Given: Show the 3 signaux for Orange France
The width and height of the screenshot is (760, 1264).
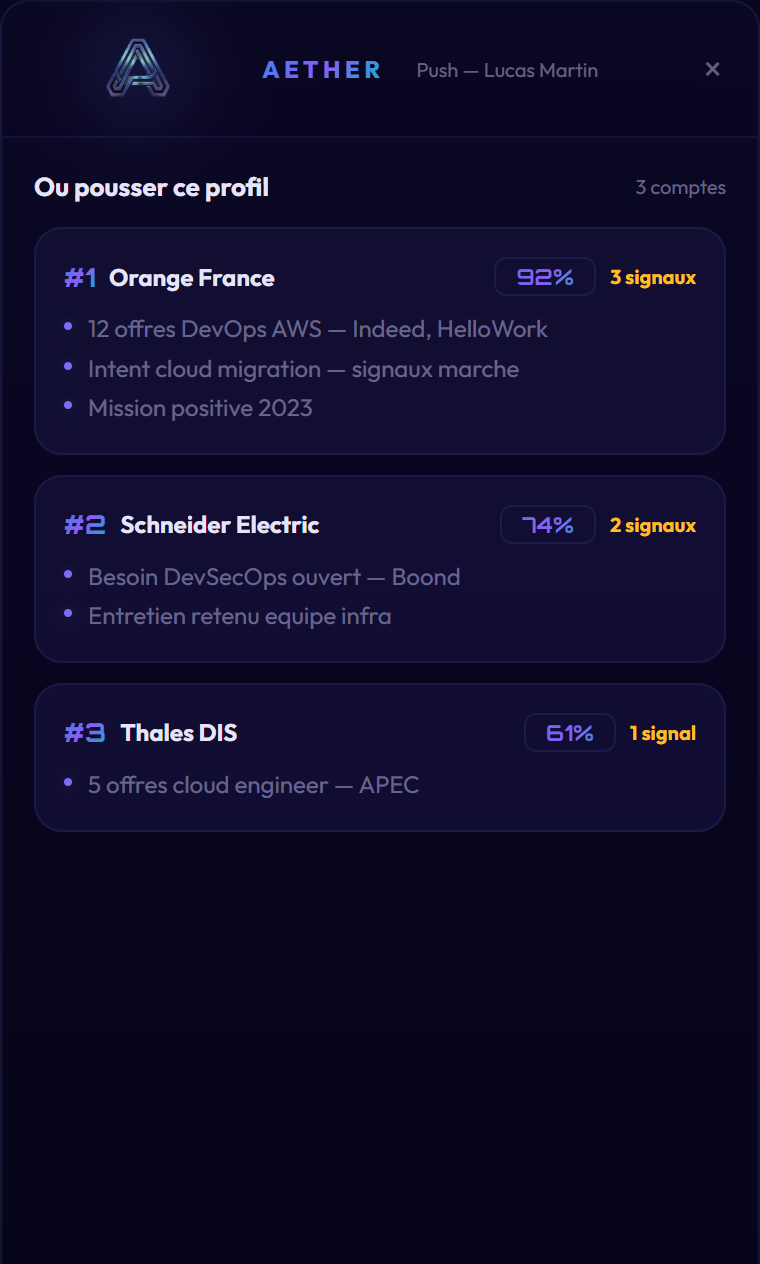Looking at the screenshot, I should coord(653,278).
